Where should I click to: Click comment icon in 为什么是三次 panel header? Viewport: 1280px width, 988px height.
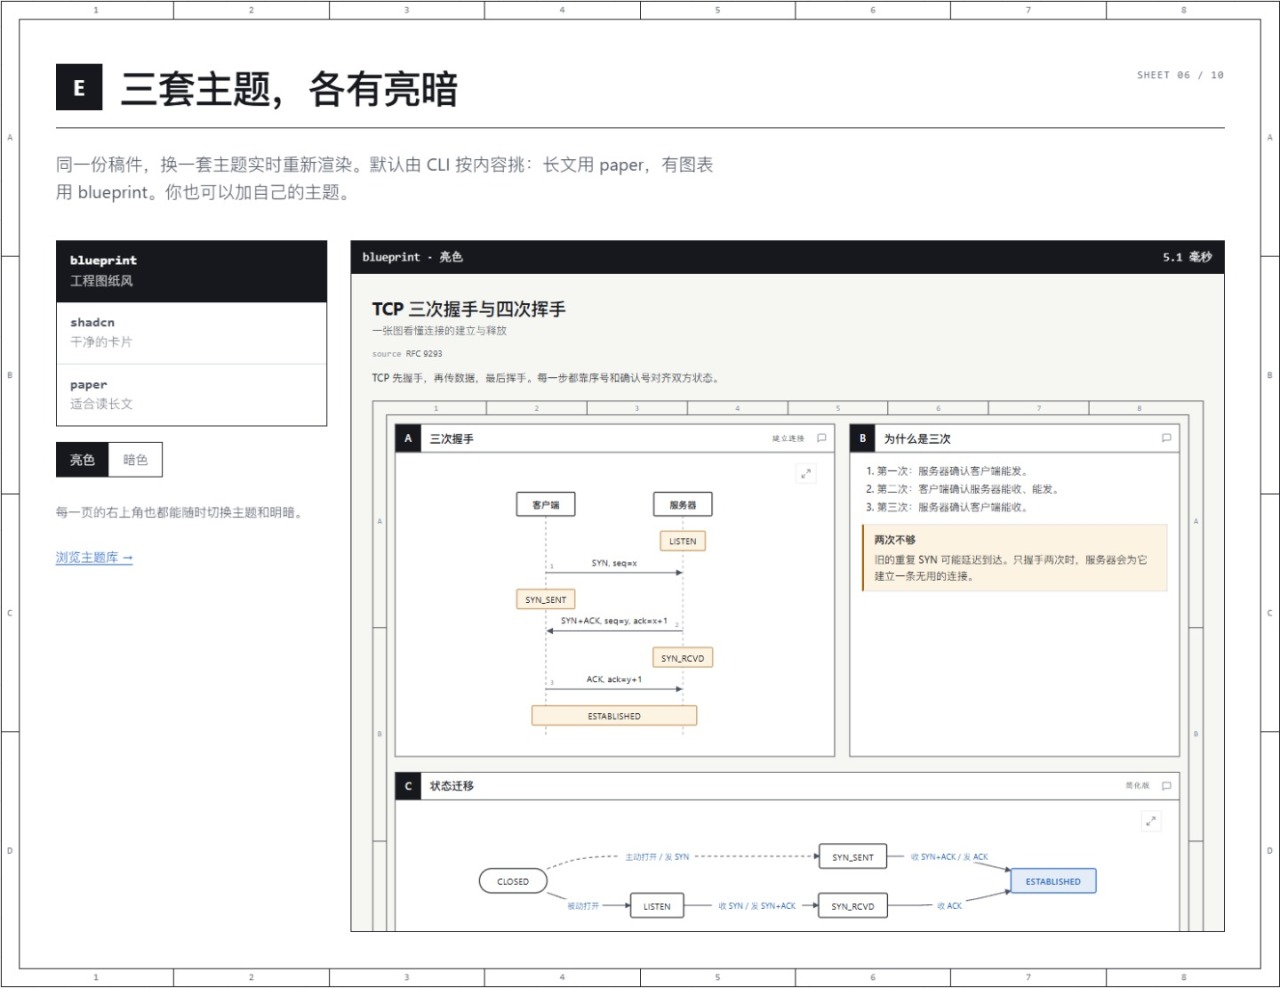pos(1166,438)
